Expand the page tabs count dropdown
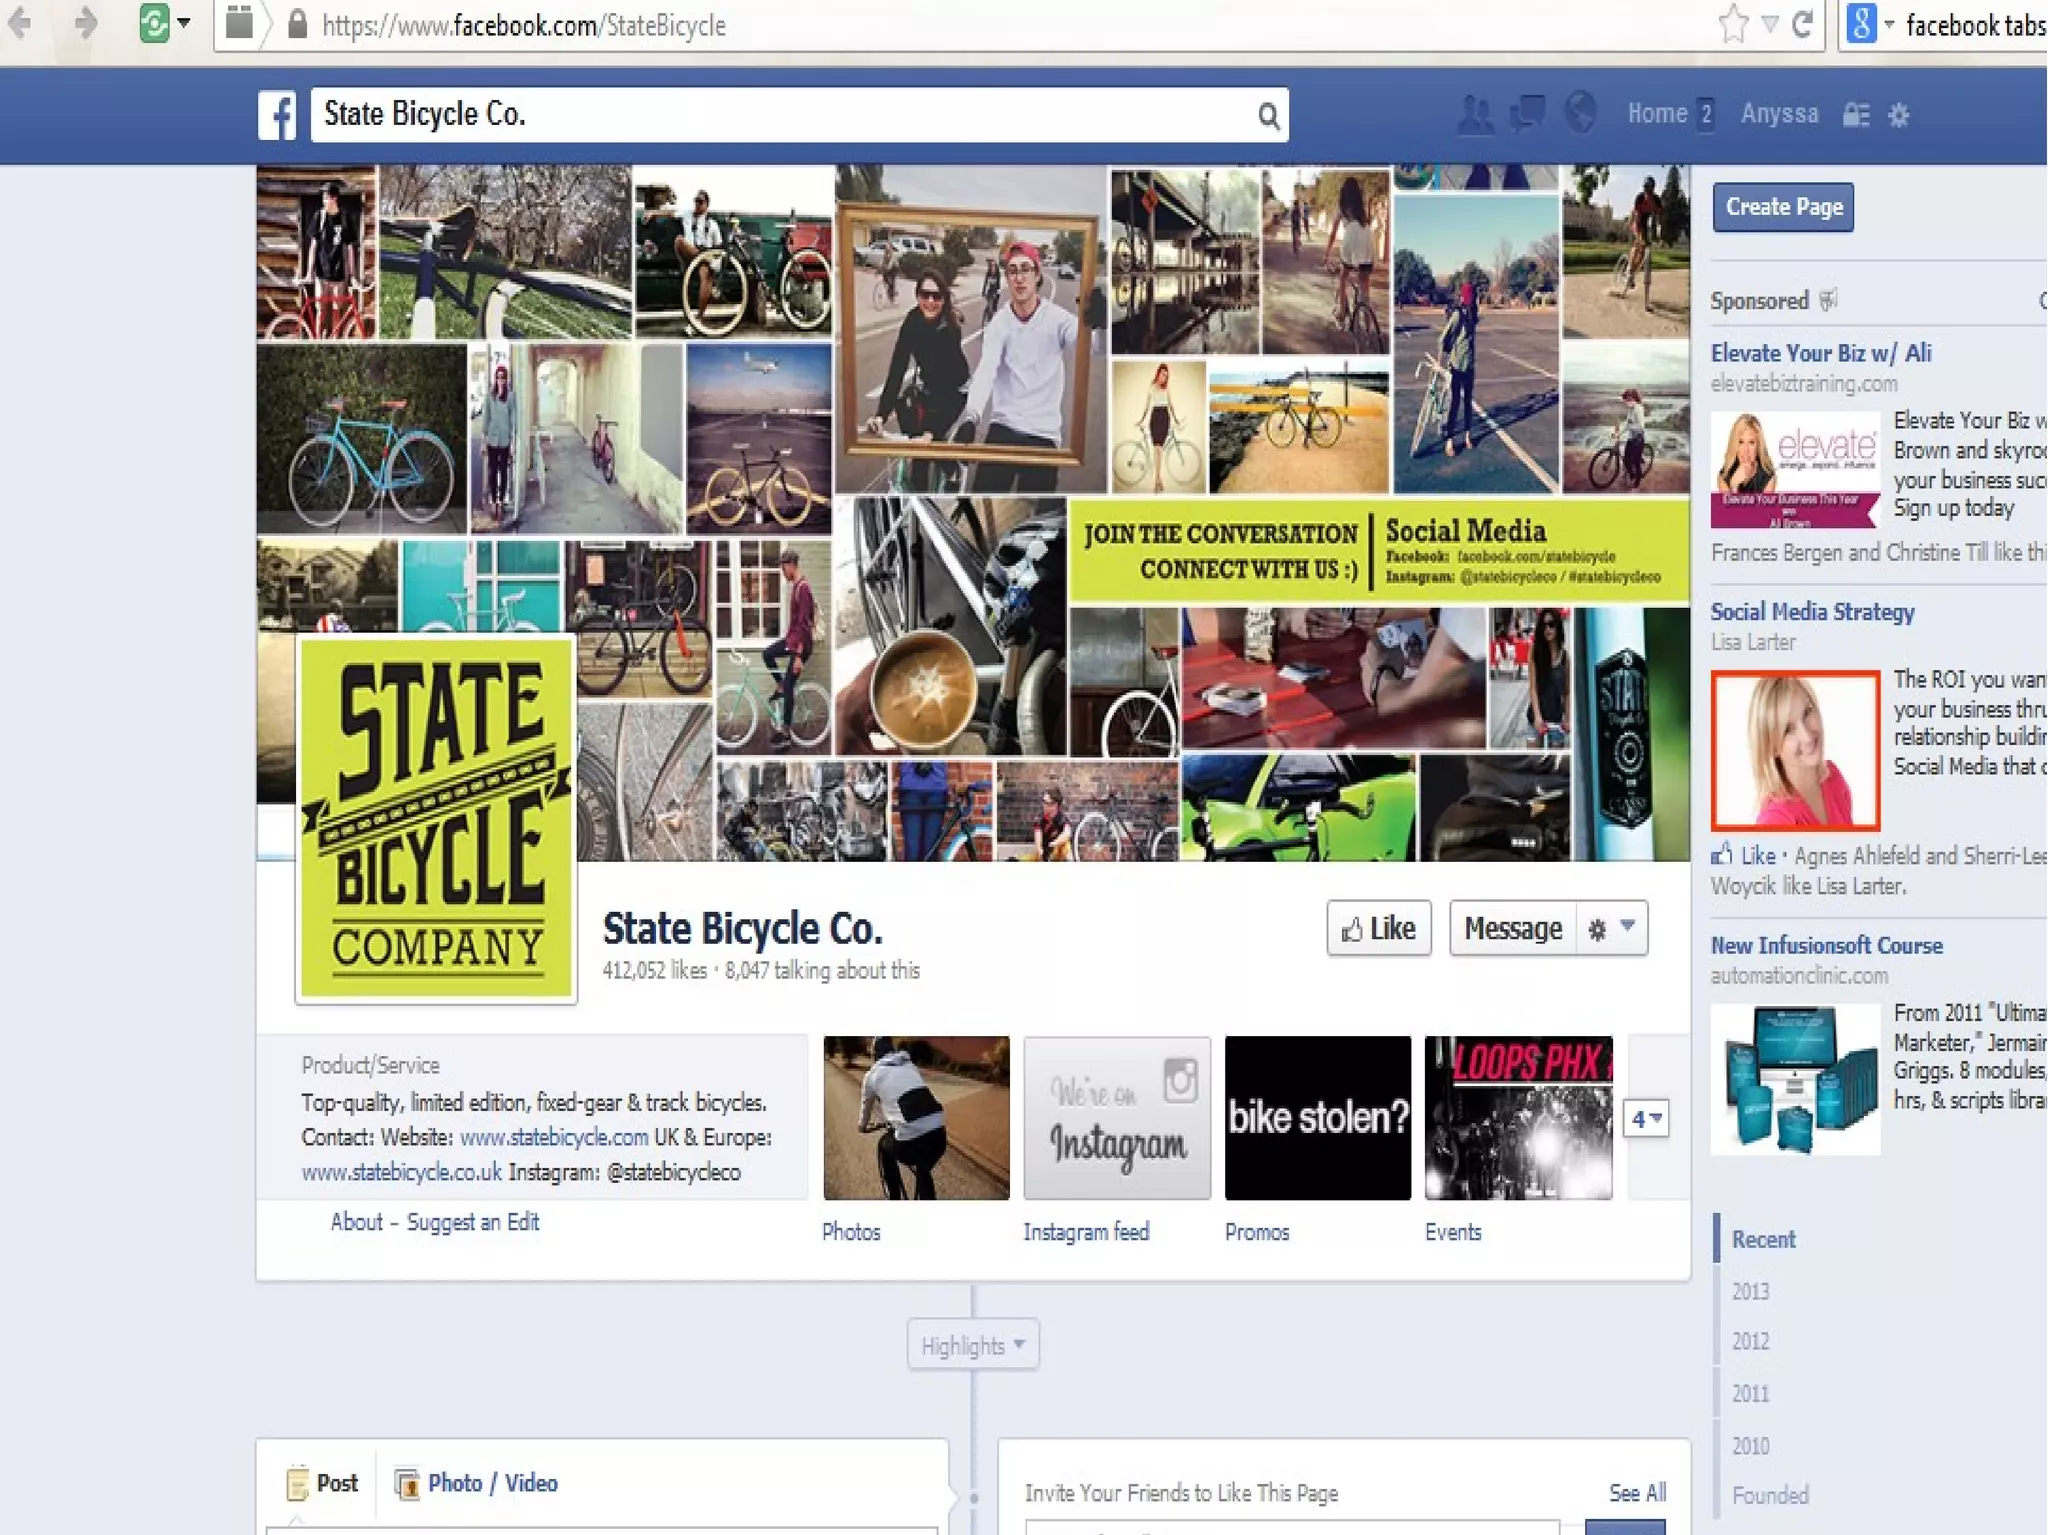 click(1646, 1118)
